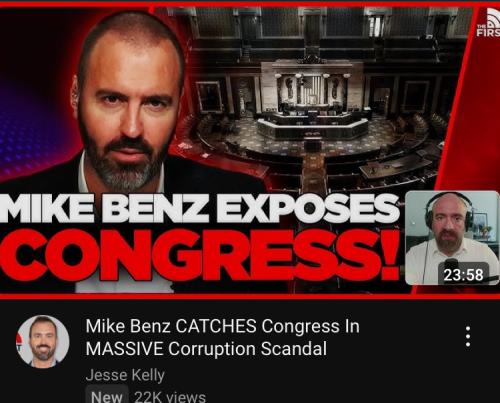Play the Mike Benz Exposes Congress thumbnail
The image size is (500, 403).
point(250,148)
